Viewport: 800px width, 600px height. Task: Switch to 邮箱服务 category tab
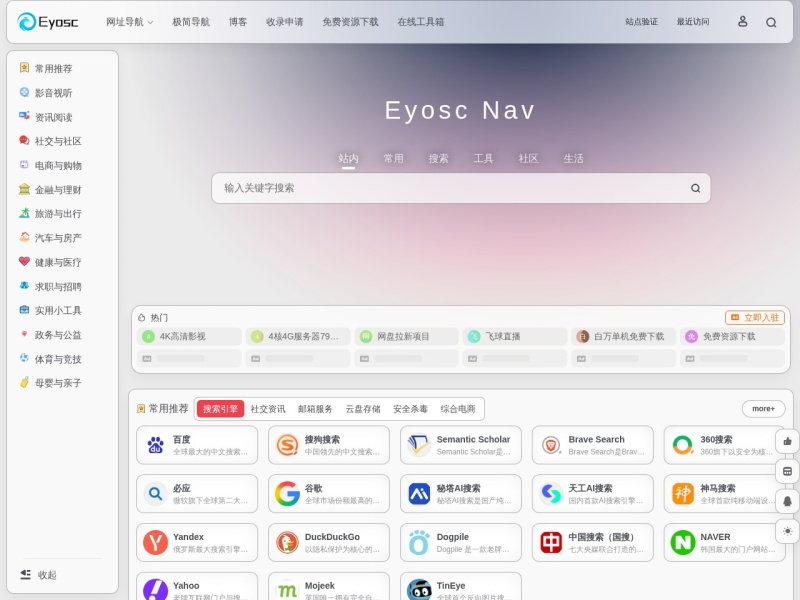[315, 409]
